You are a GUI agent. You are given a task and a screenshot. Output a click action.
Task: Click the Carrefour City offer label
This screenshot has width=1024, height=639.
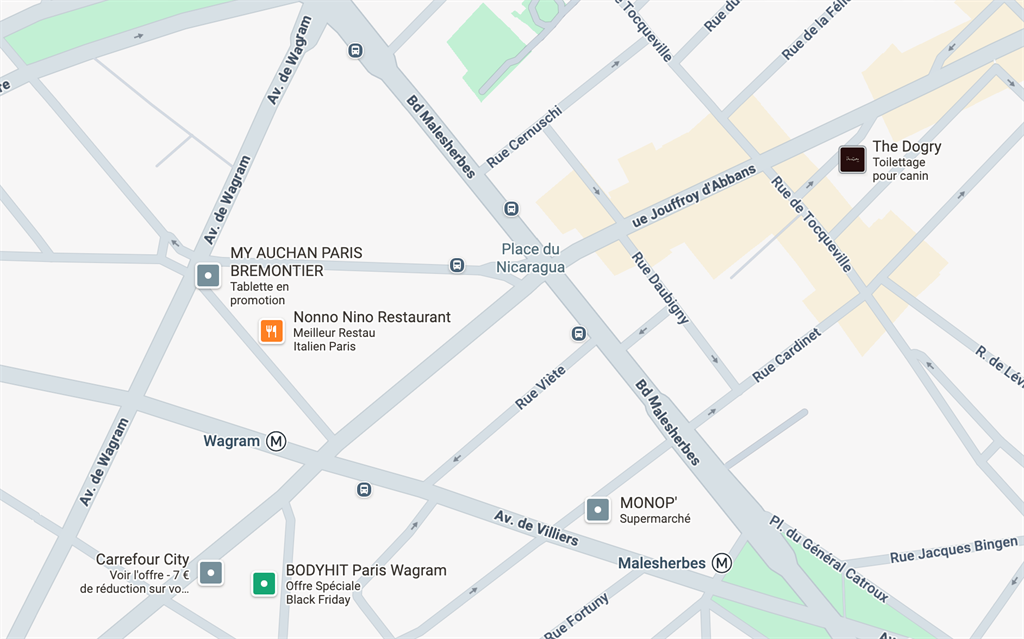[x=135, y=574]
